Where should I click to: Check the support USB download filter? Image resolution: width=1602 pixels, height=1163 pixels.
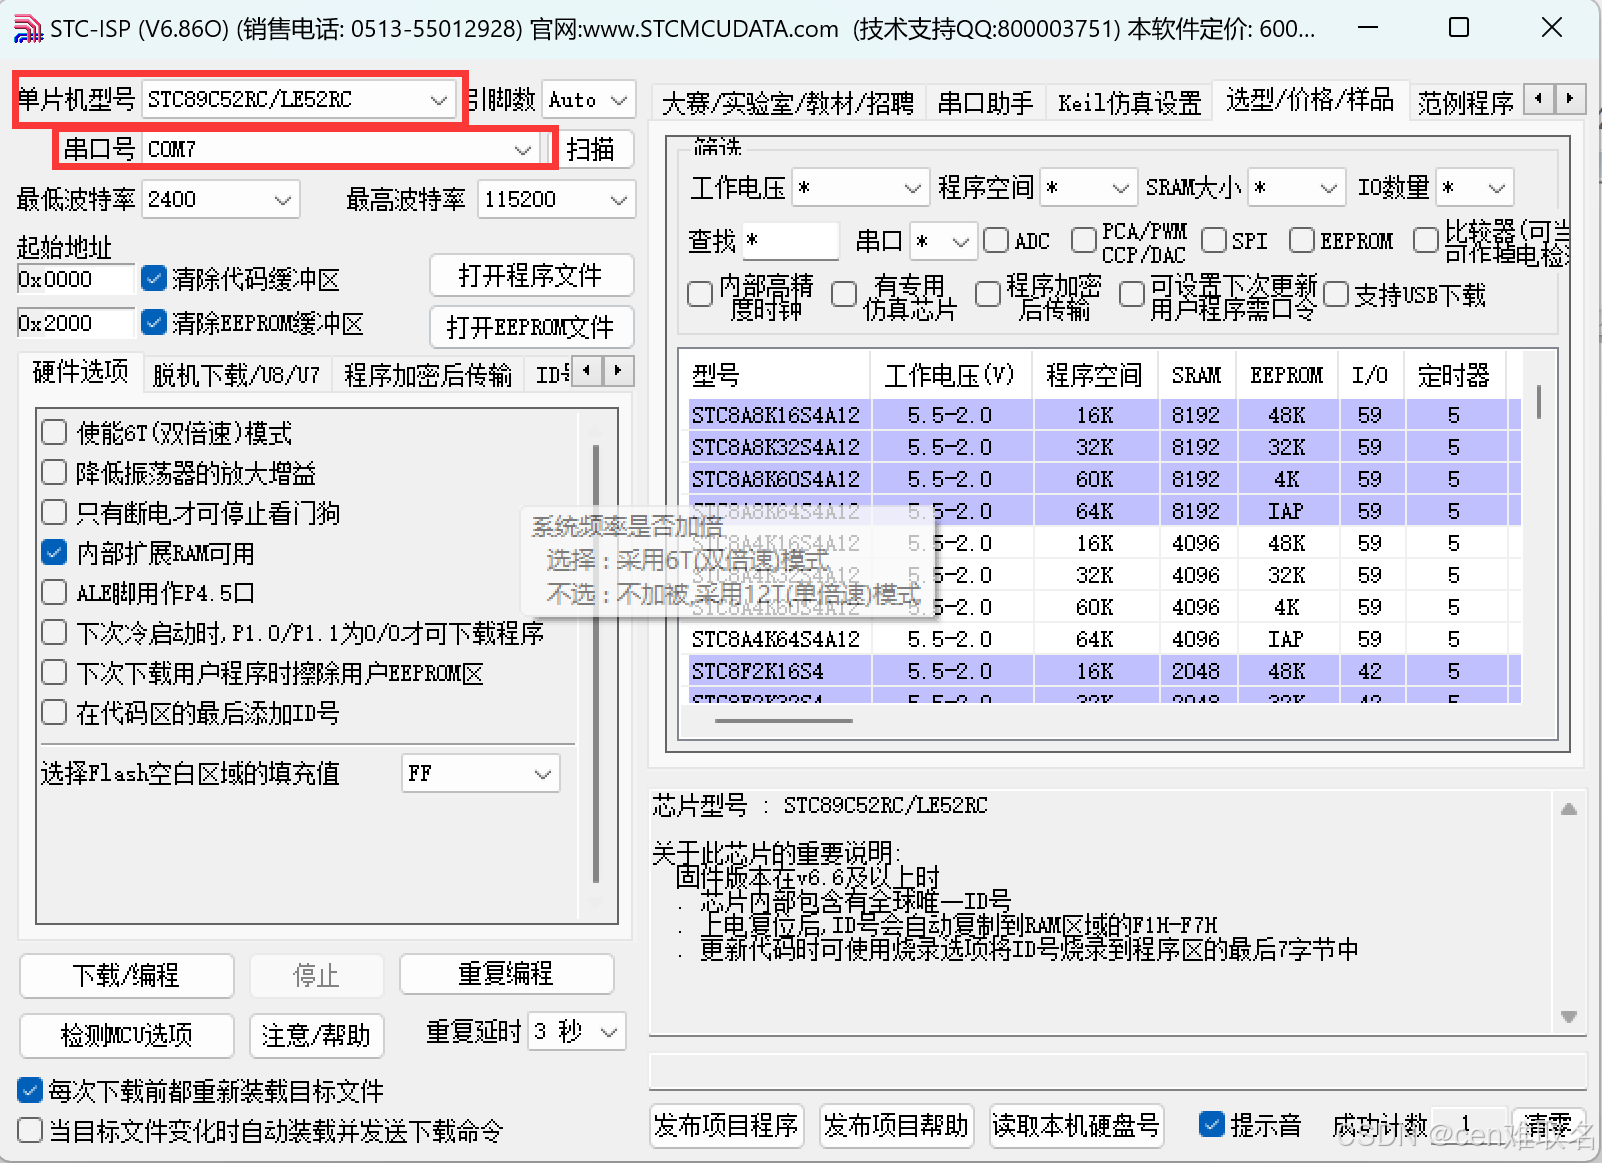(1336, 294)
